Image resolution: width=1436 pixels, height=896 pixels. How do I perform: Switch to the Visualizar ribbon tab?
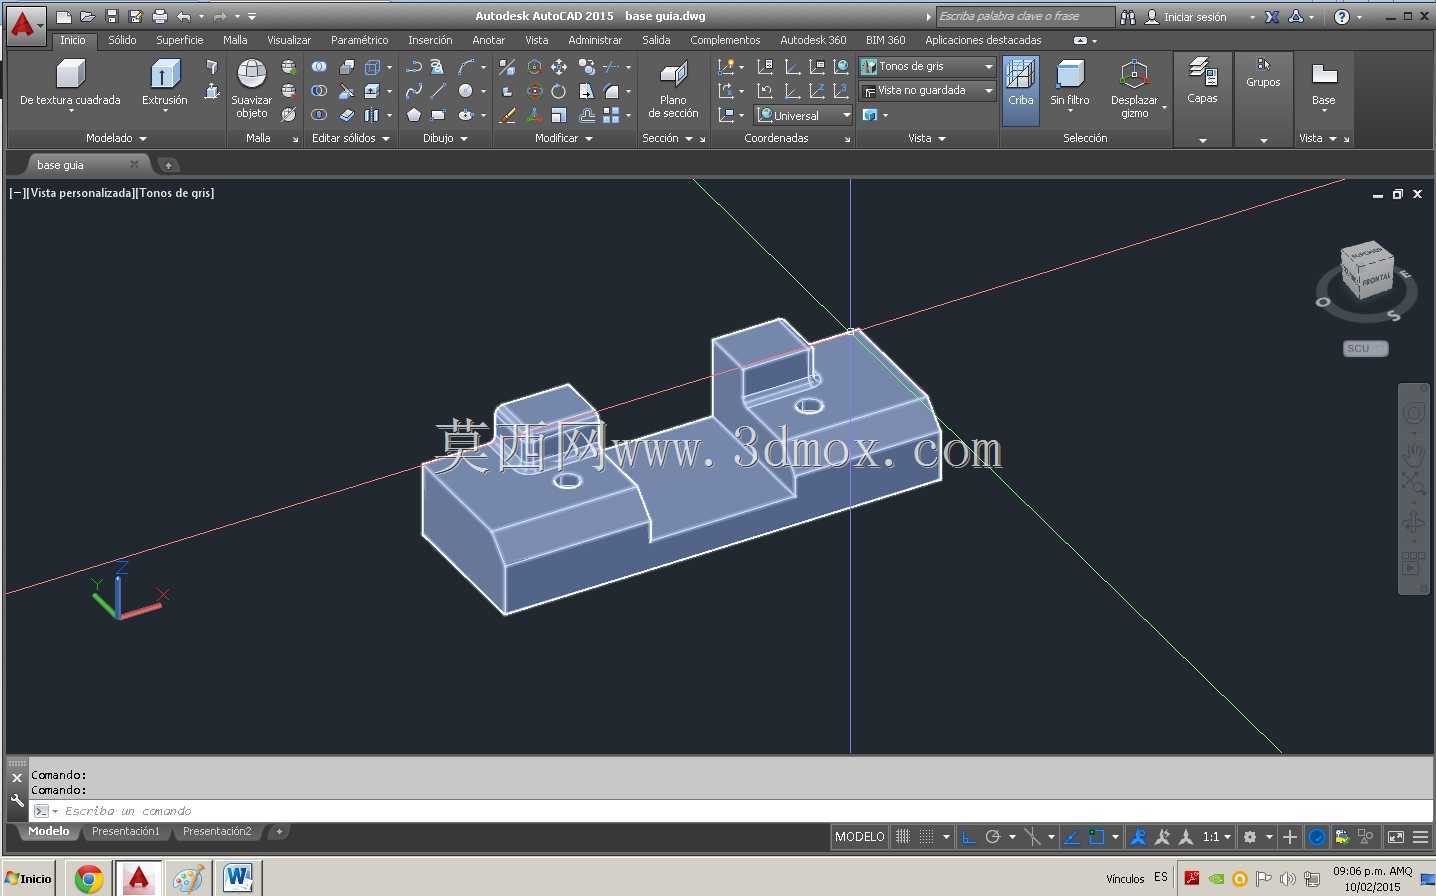(x=289, y=40)
